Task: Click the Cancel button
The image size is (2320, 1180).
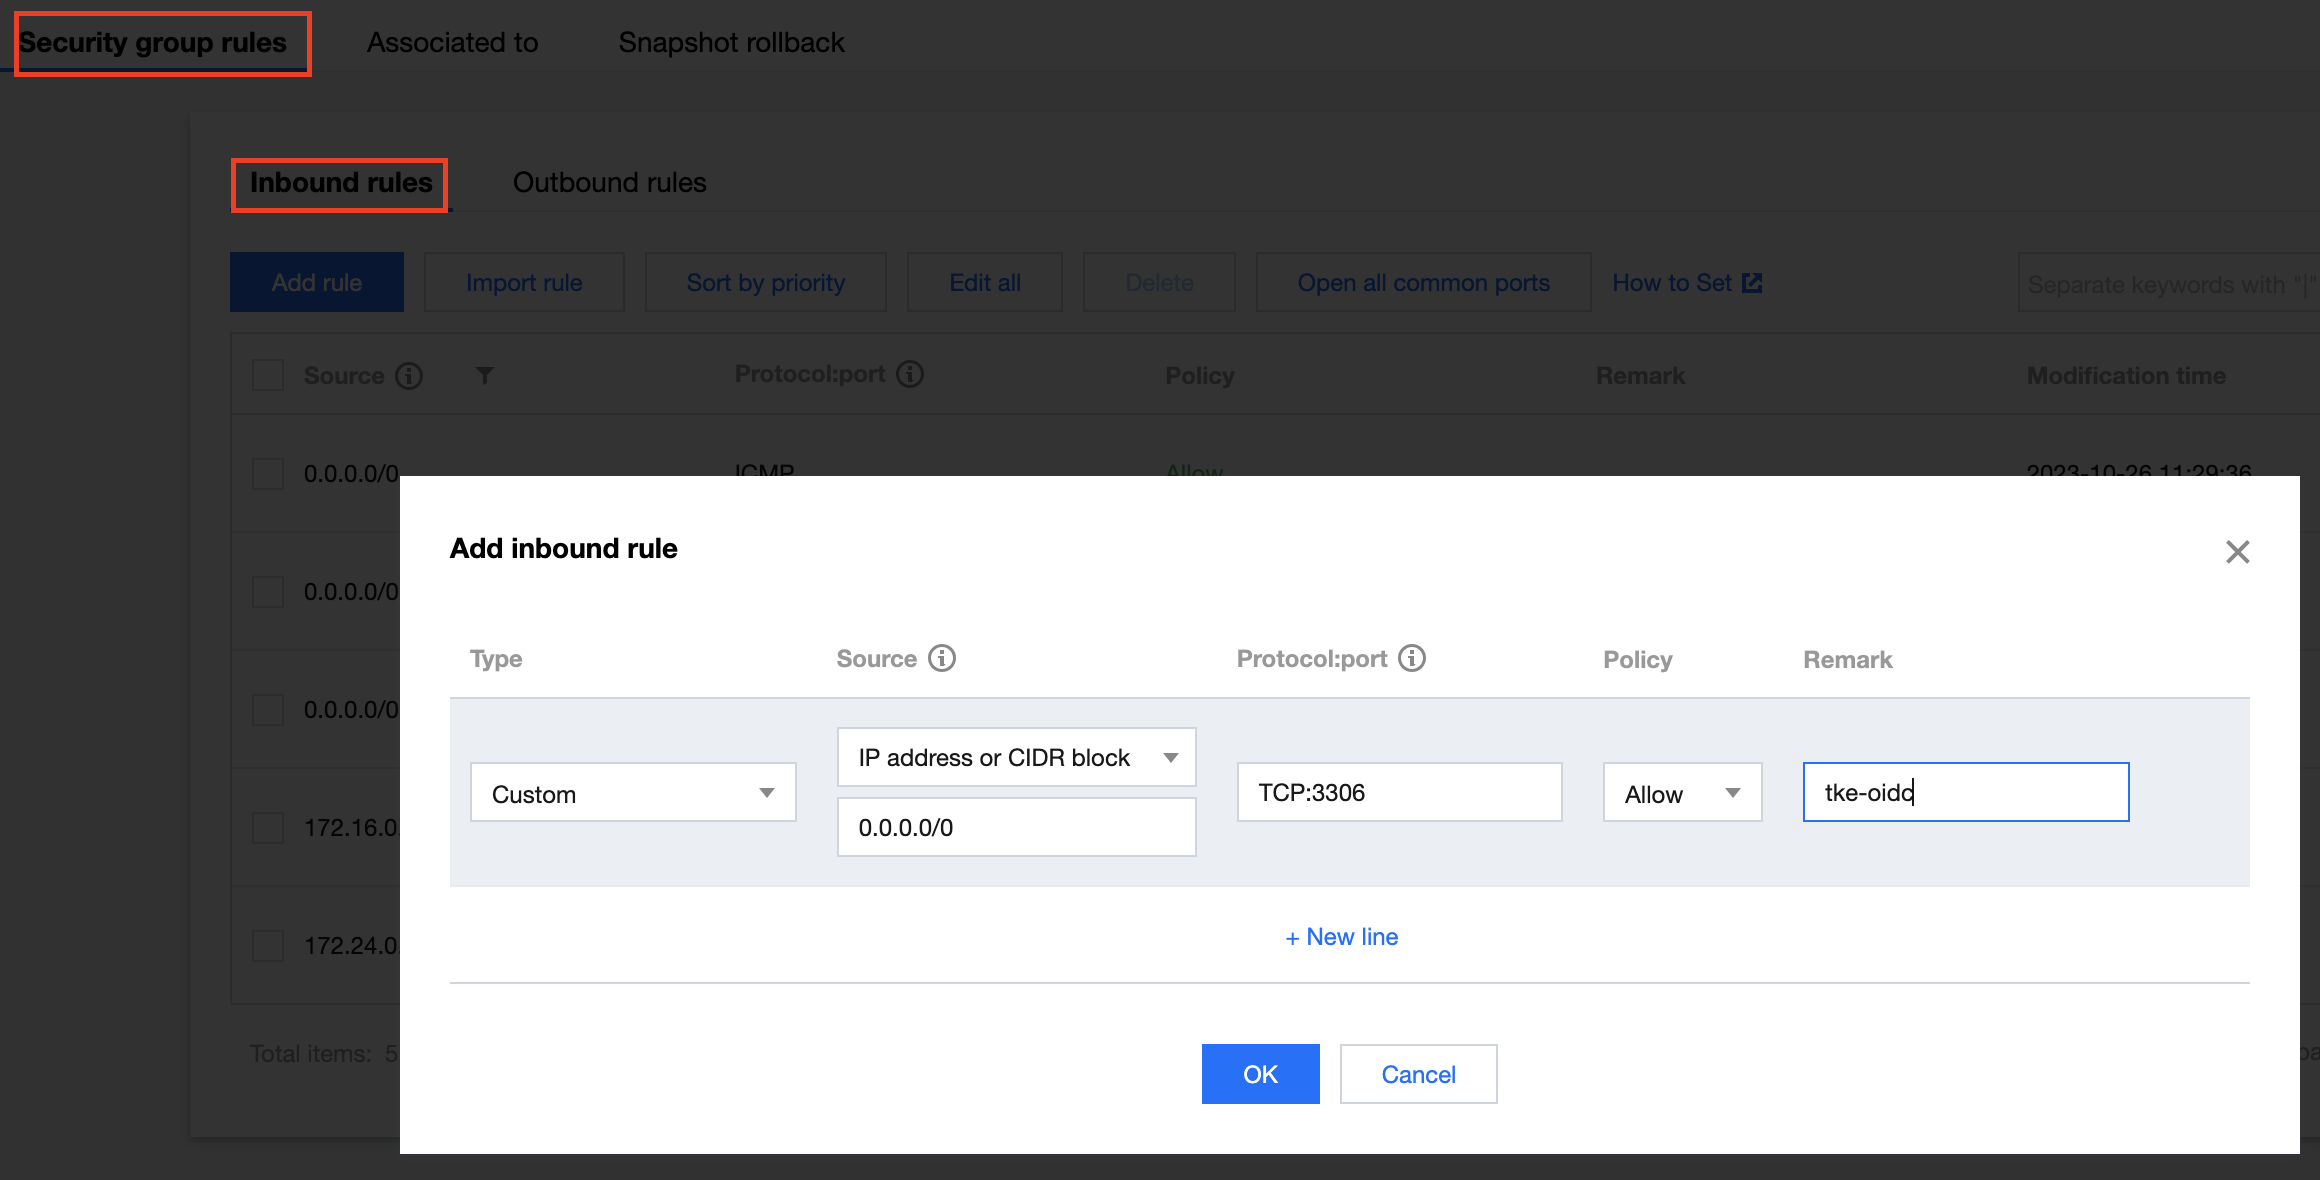Action: [x=1418, y=1074]
